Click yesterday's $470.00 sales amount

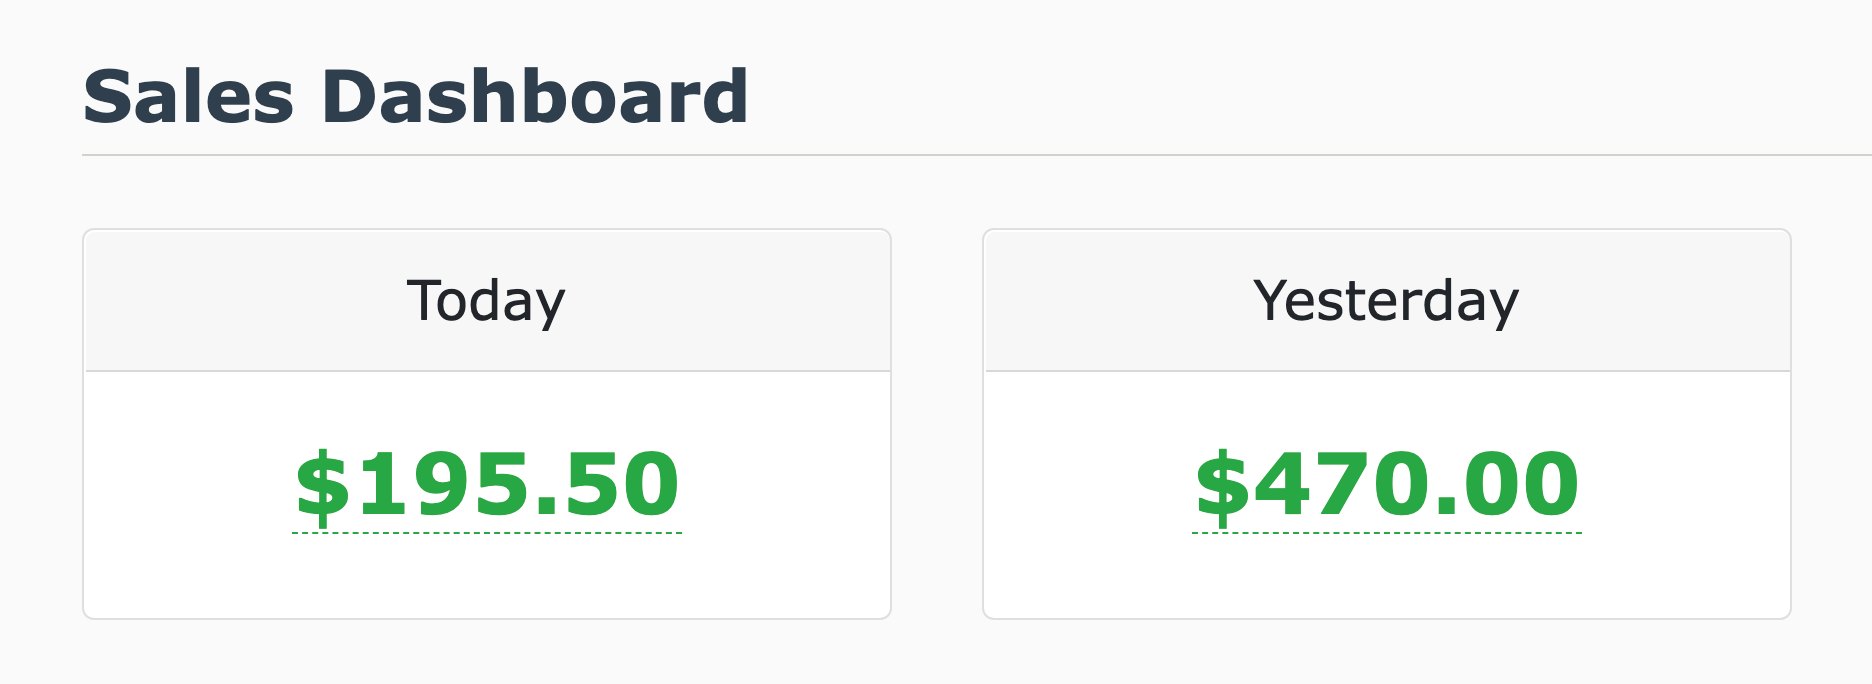[1387, 485]
